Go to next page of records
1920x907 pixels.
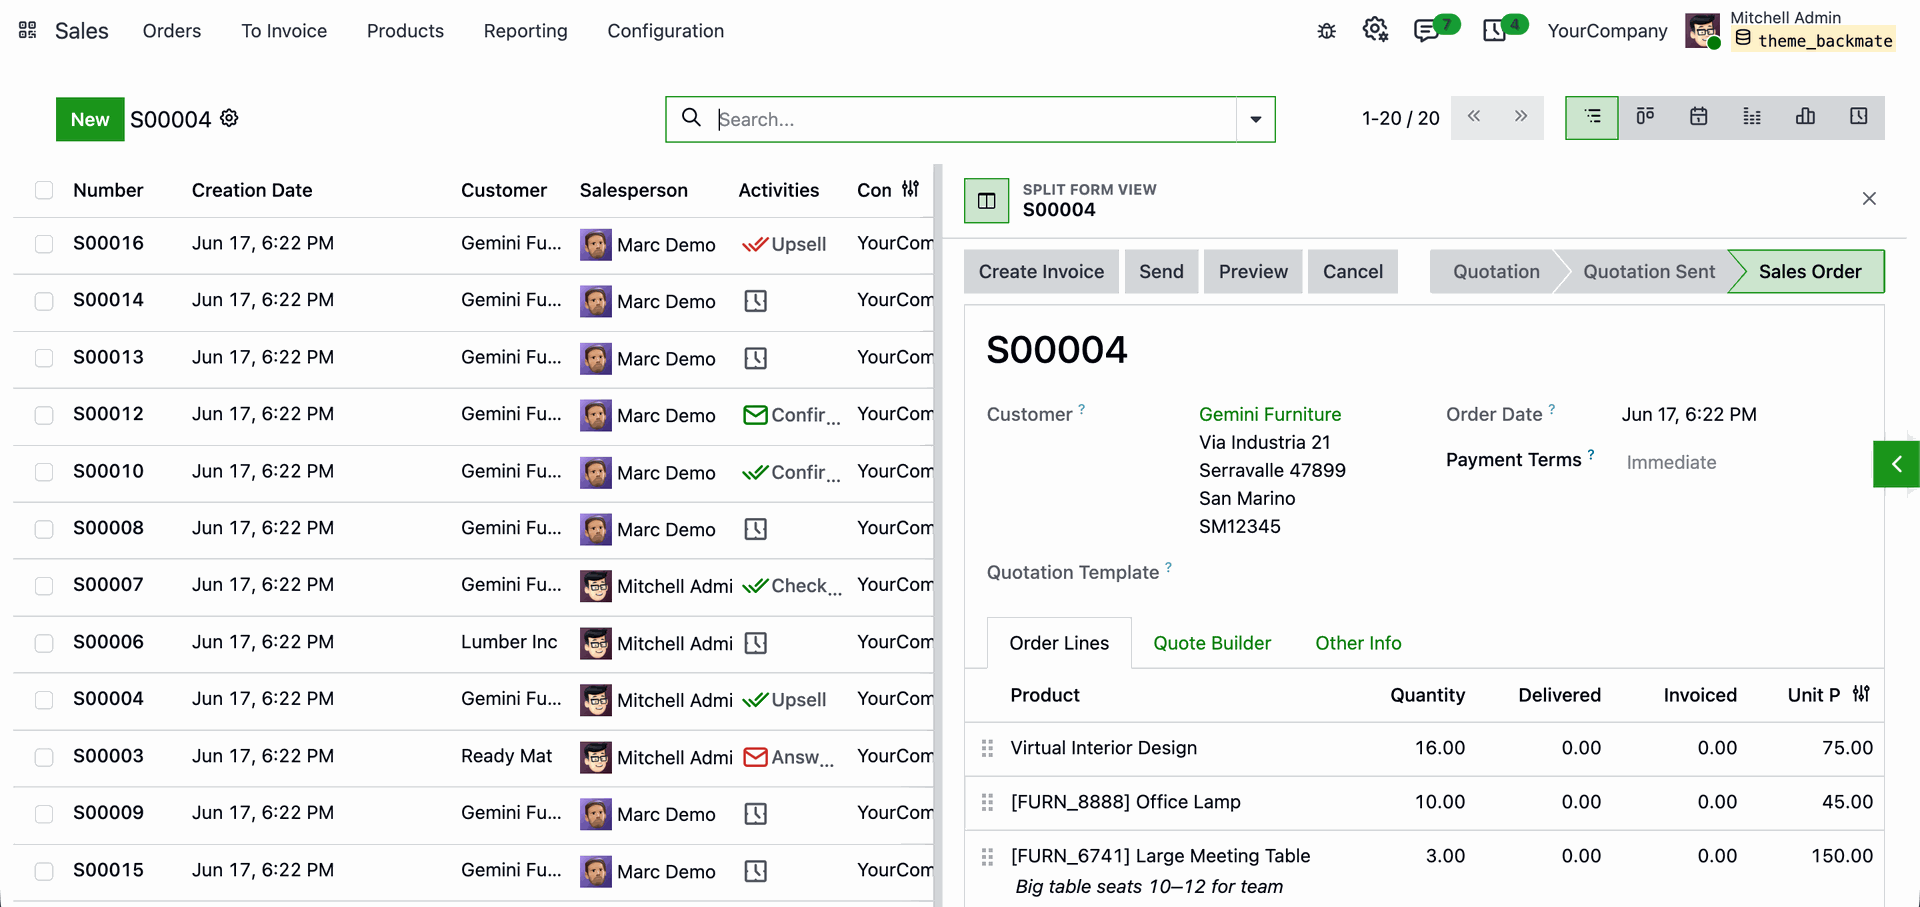click(x=1520, y=117)
